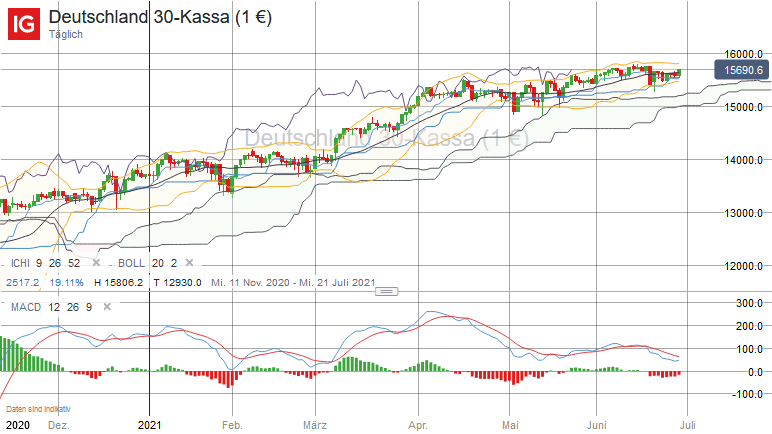Click the H 15806.2 high value

(119, 283)
